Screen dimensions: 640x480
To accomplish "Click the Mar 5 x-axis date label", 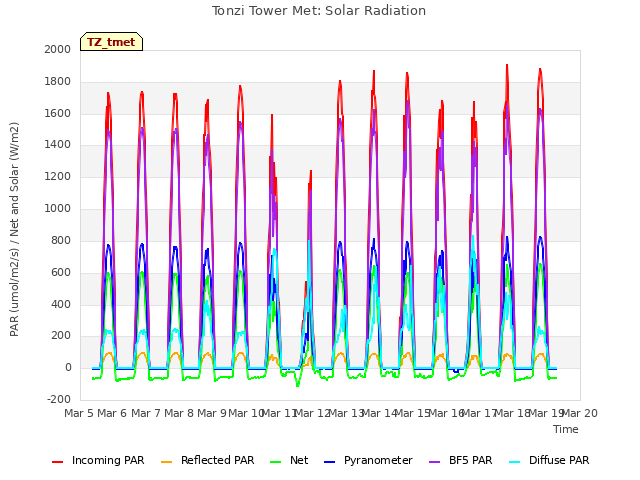I will (x=79, y=413).
